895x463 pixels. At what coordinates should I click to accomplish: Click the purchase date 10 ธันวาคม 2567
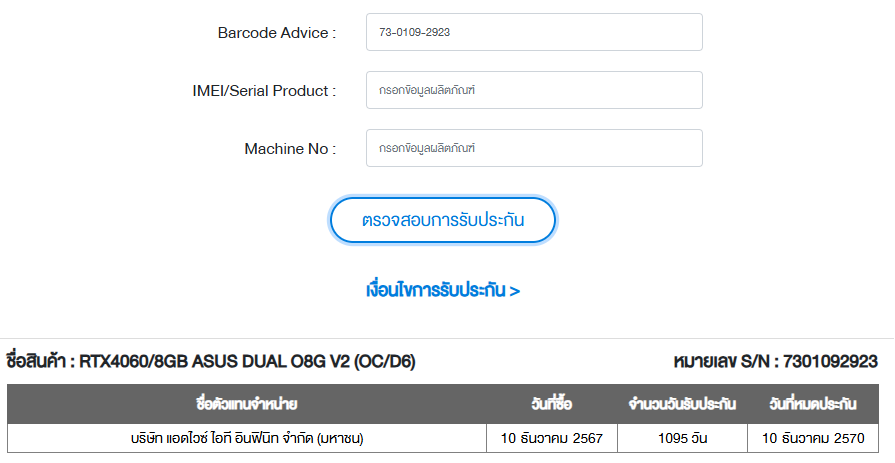point(552,438)
